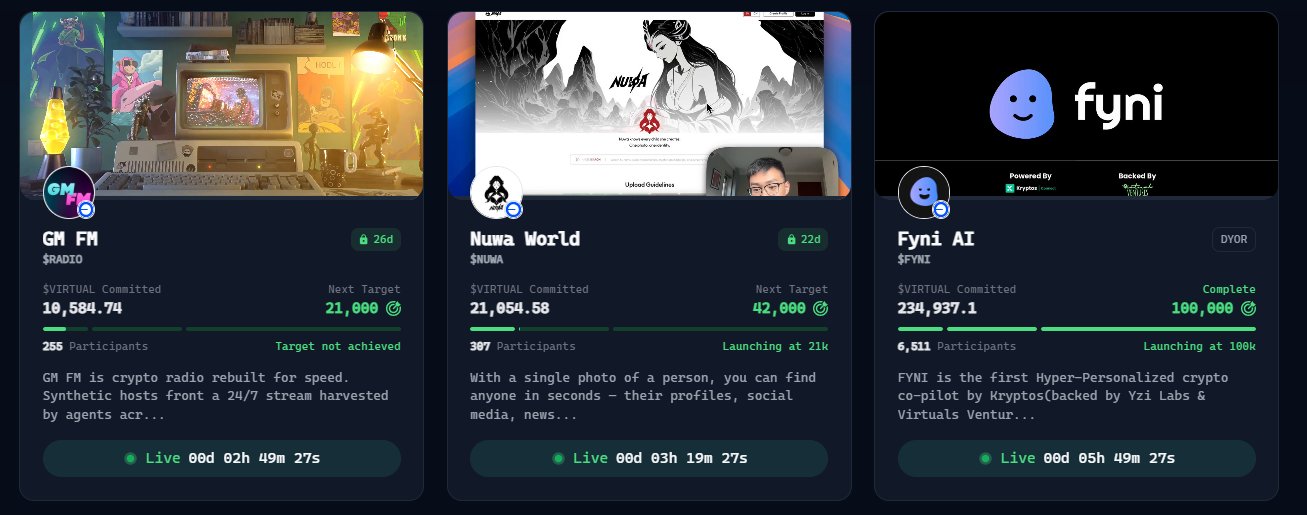The height and width of the screenshot is (515, 1307).
Task: Click the blue badge on Fyni avatar
Action: click(941, 210)
